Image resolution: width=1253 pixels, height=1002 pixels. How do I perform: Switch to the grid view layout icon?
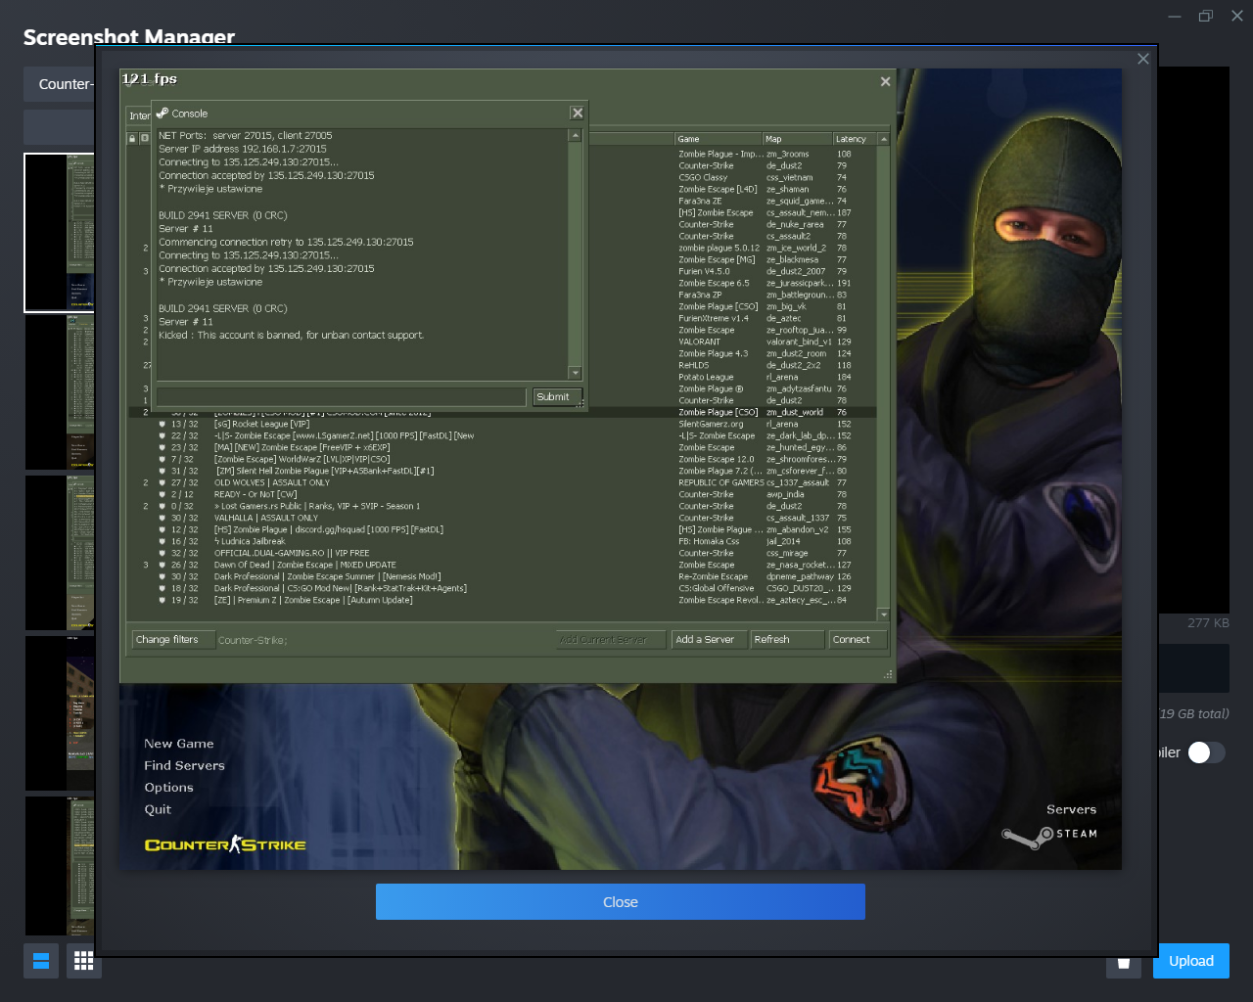click(84, 961)
